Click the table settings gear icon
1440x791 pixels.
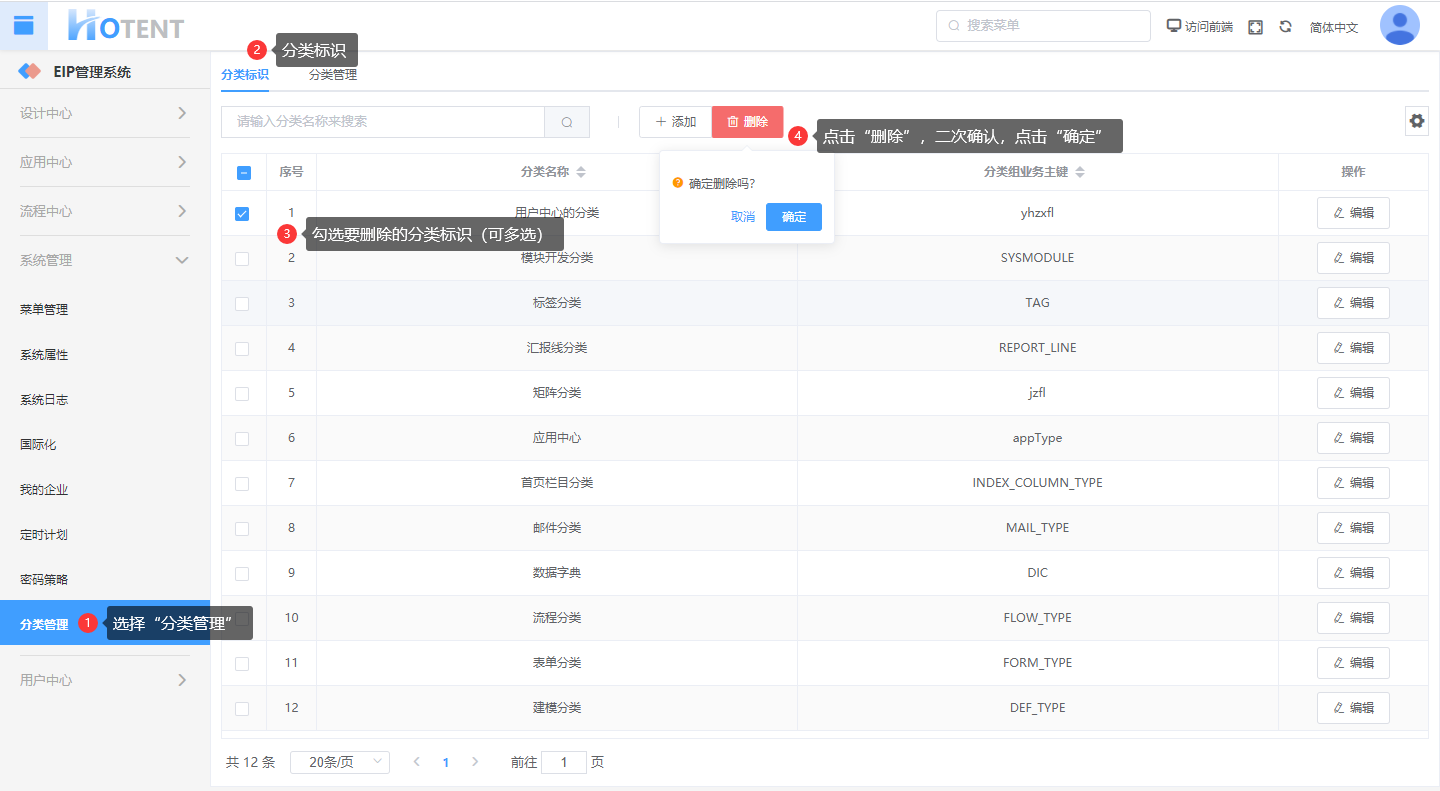coord(1416,121)
